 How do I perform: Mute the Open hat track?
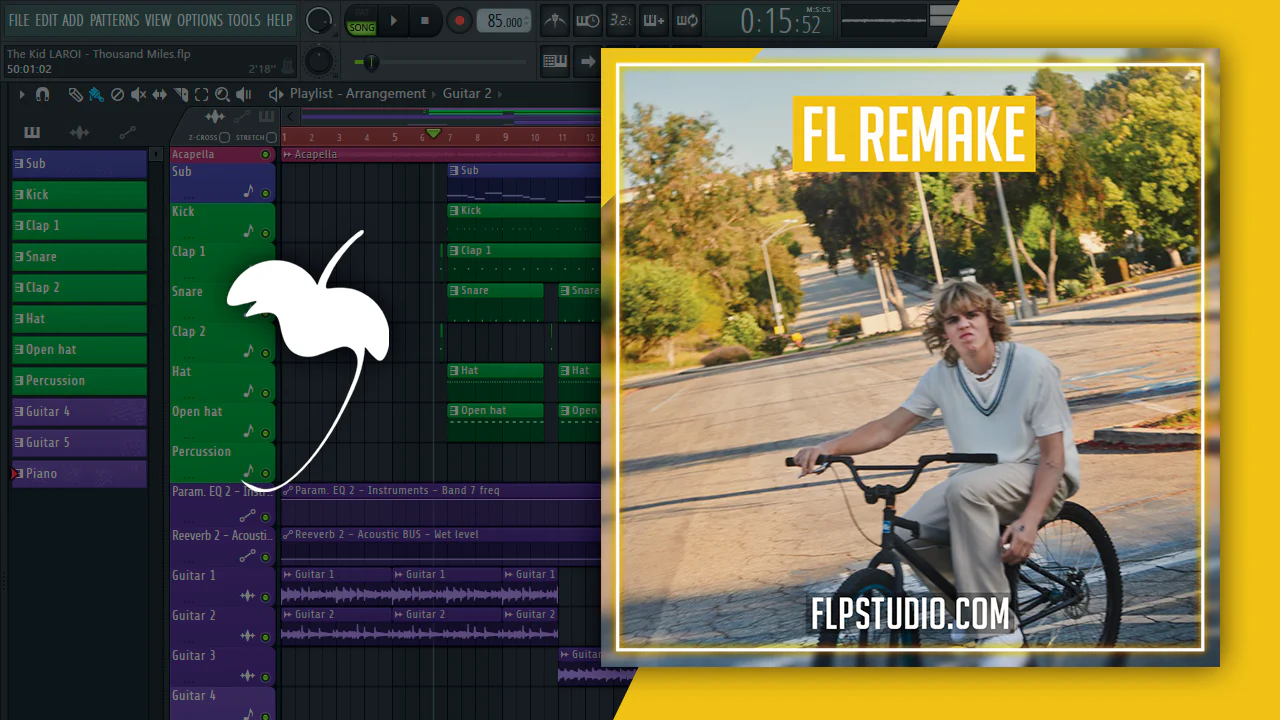pyautogui.click(x=265, y=434)
